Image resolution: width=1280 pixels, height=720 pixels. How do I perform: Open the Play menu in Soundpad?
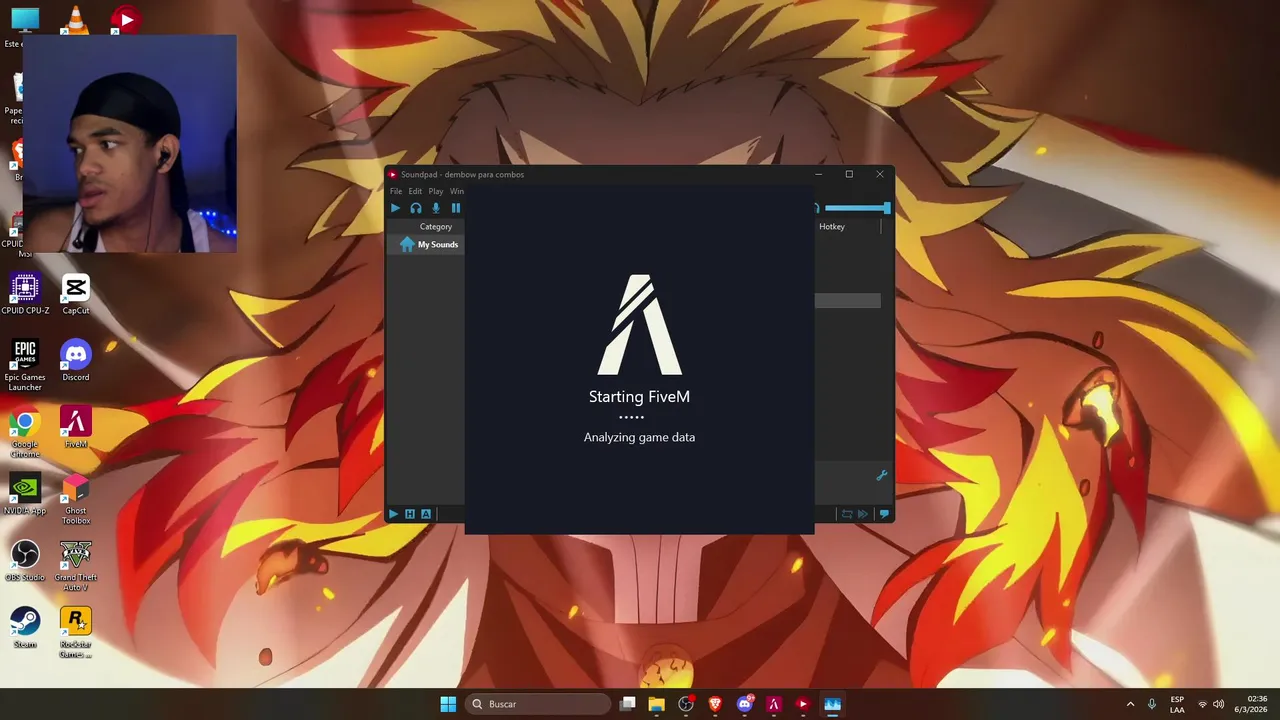pos(436,191)
